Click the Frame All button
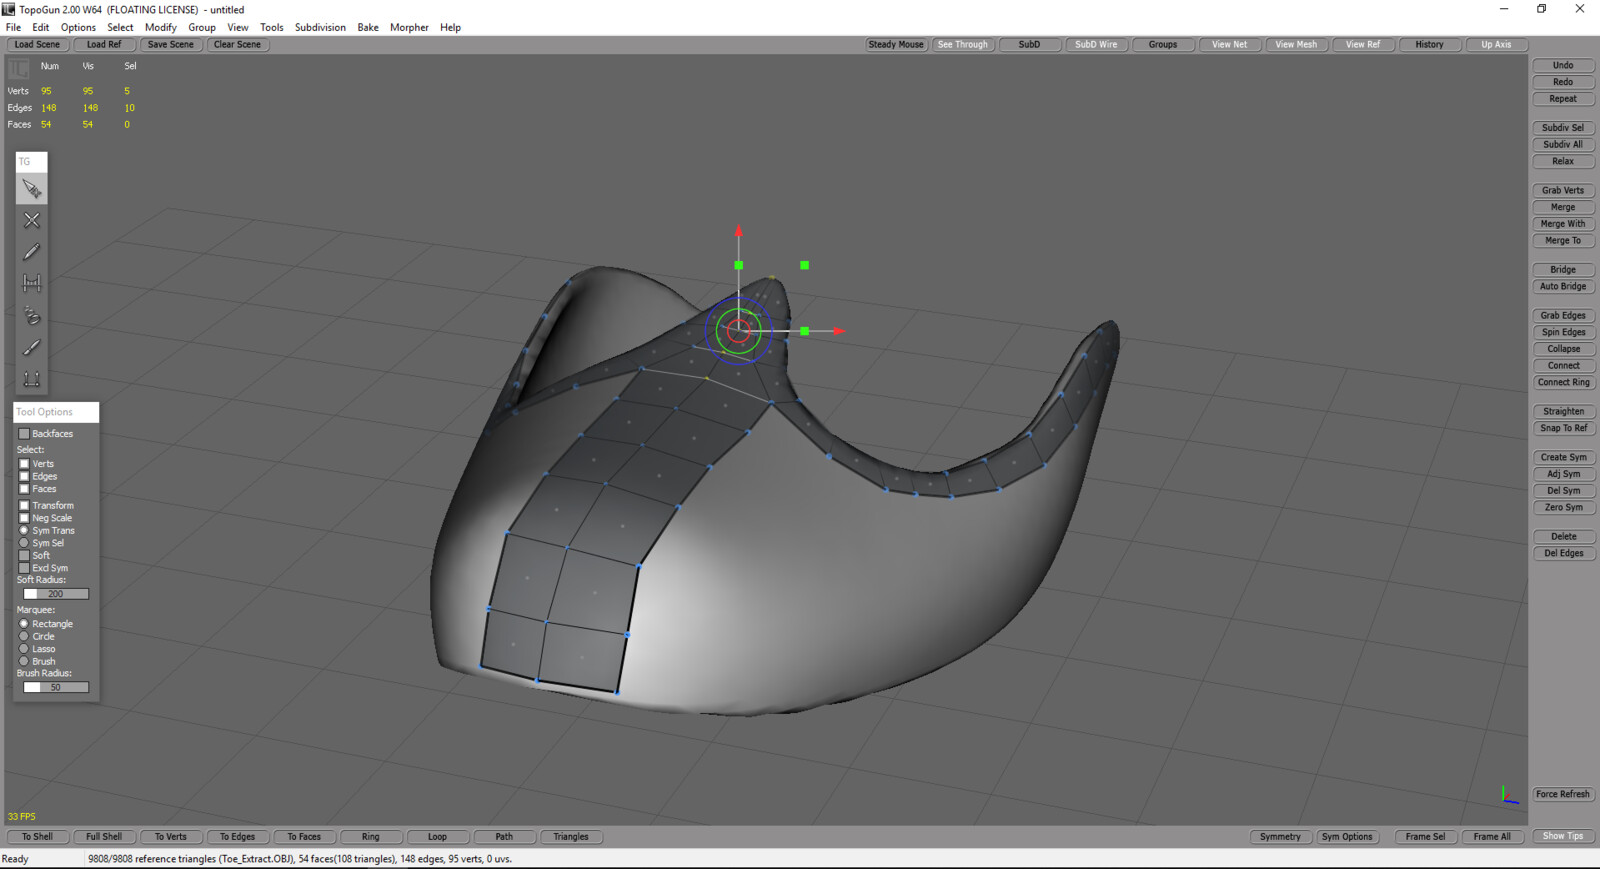The image size is (1600, 869). (1492, 836)
